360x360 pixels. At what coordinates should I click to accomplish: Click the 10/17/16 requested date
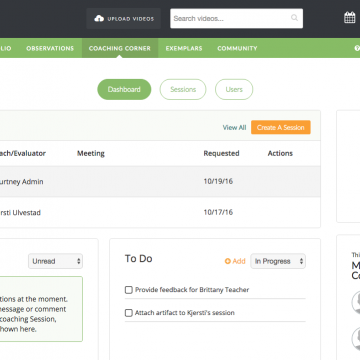pos(218,212)
